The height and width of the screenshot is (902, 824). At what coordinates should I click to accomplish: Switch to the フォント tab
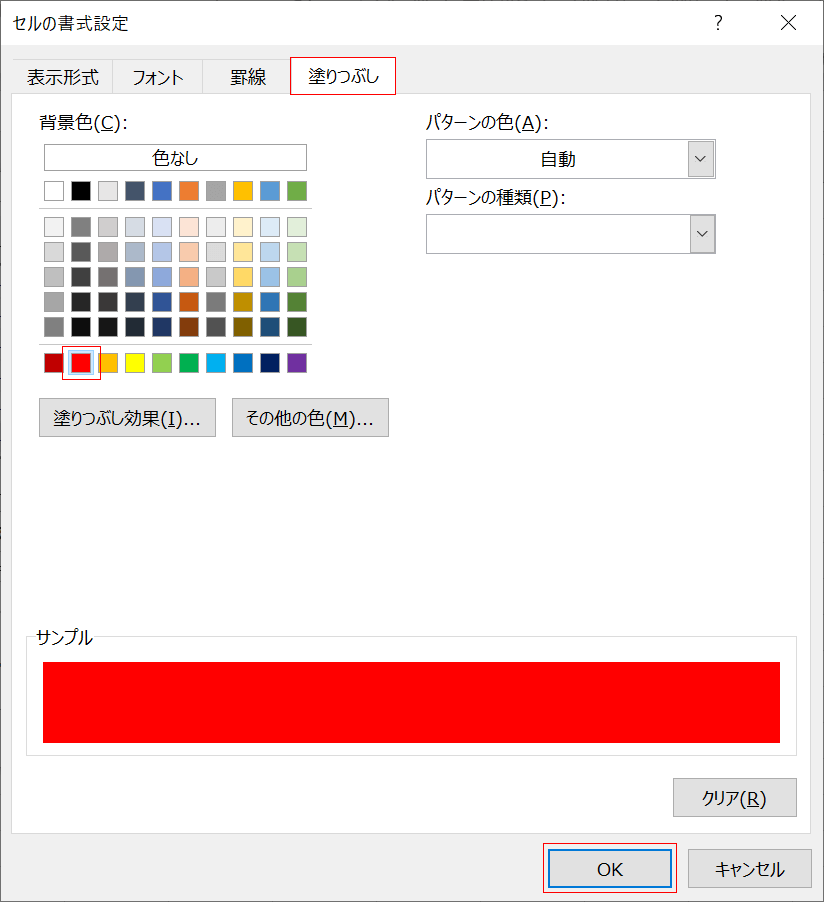tap(156, 76)
